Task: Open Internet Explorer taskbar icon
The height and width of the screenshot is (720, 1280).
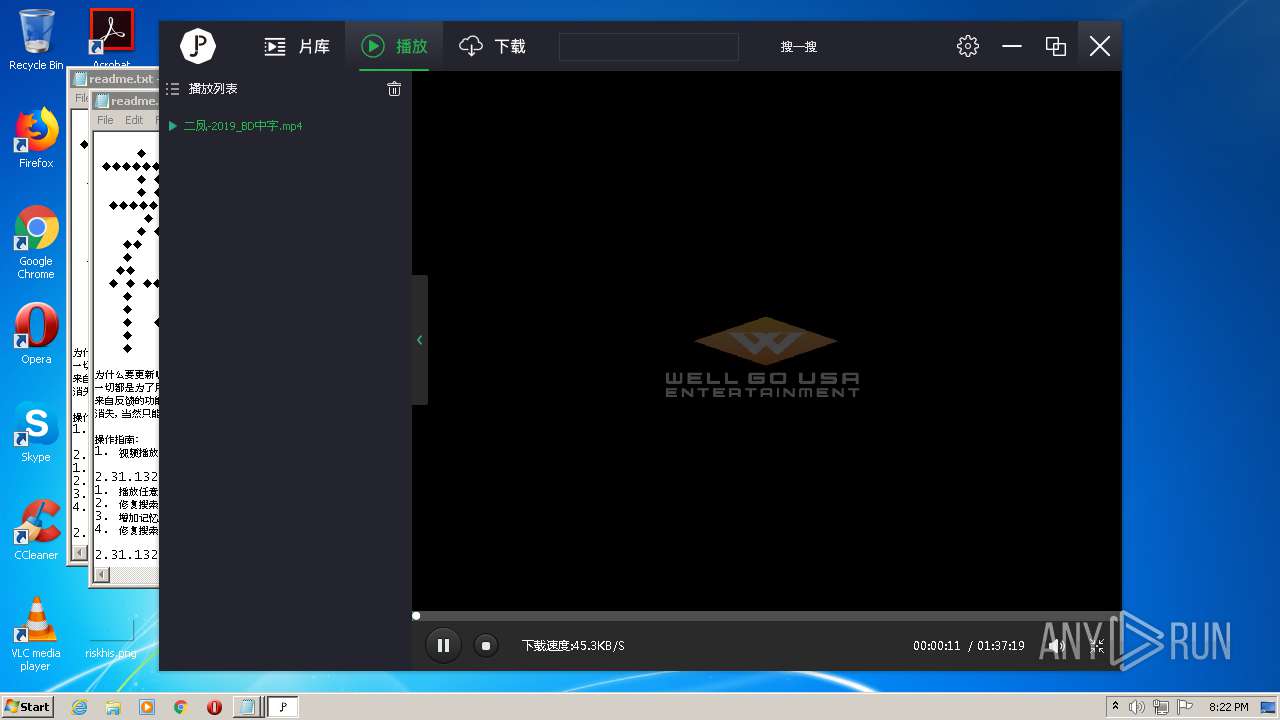Action: coord(79,707)
